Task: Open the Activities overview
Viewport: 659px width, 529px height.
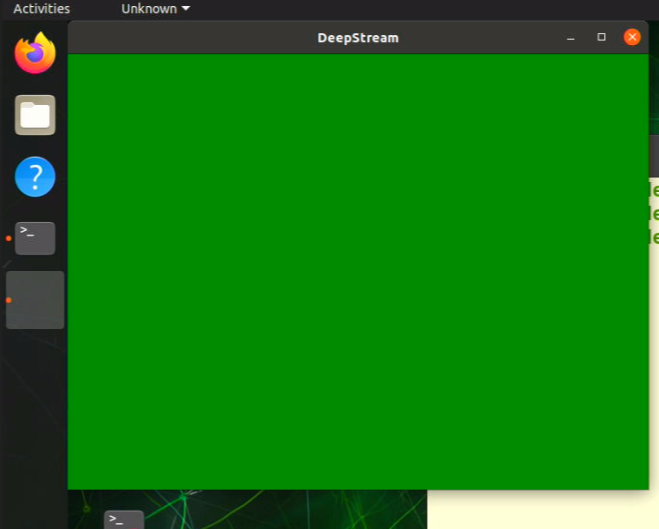Action: coord(41,8)
